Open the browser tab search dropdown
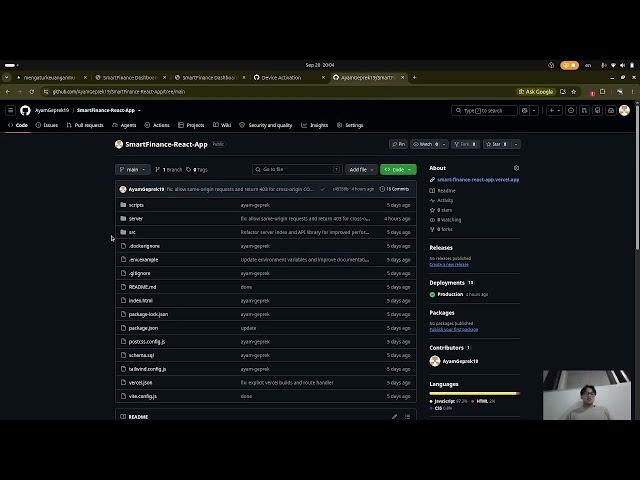640x480 pixels. coord(7,77)
